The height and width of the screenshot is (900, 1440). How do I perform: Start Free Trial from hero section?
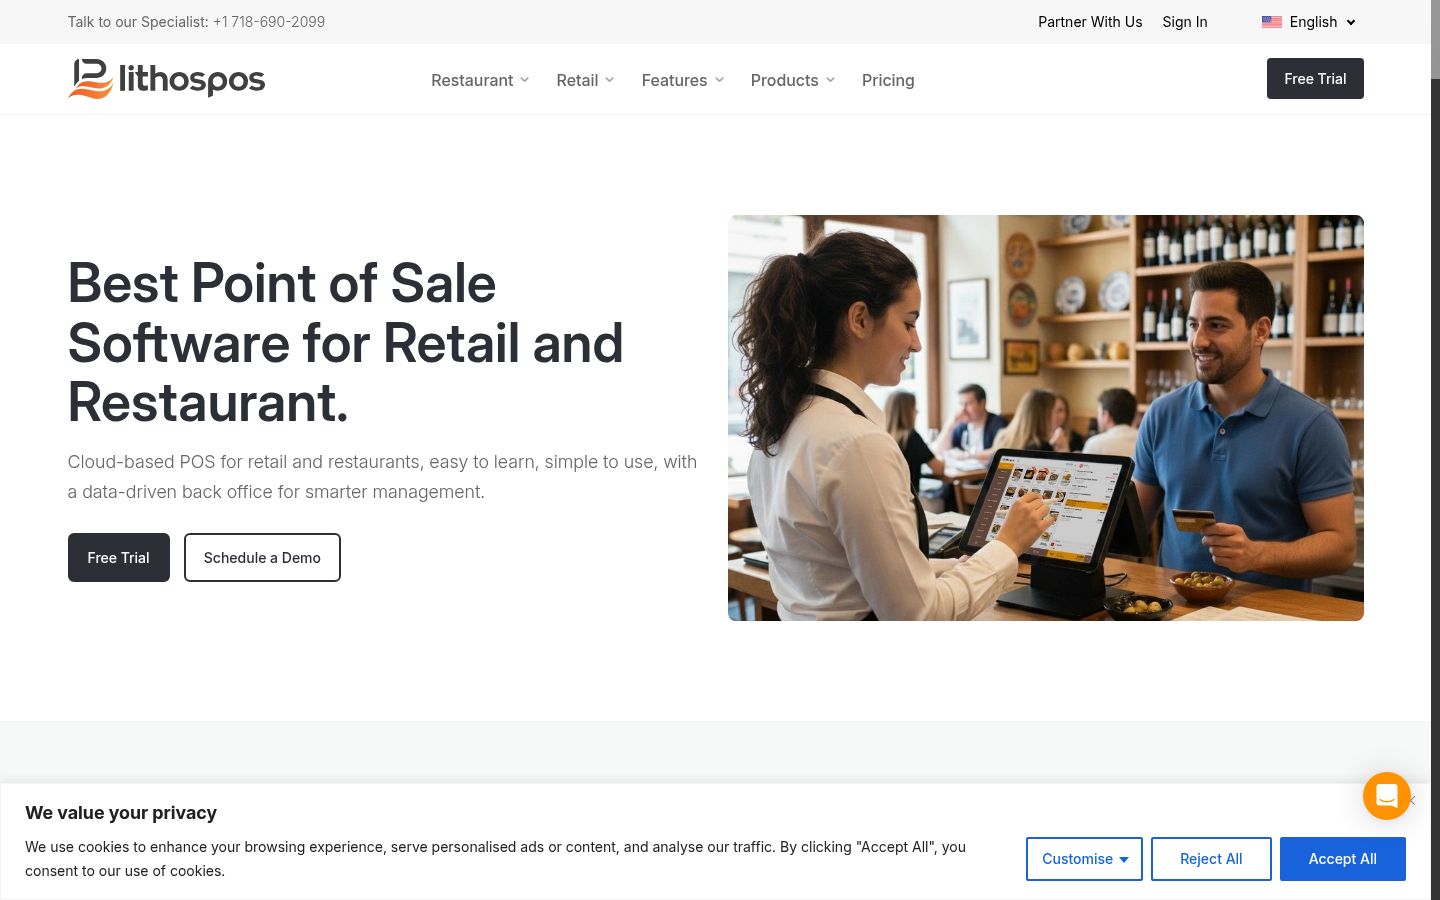119,557
